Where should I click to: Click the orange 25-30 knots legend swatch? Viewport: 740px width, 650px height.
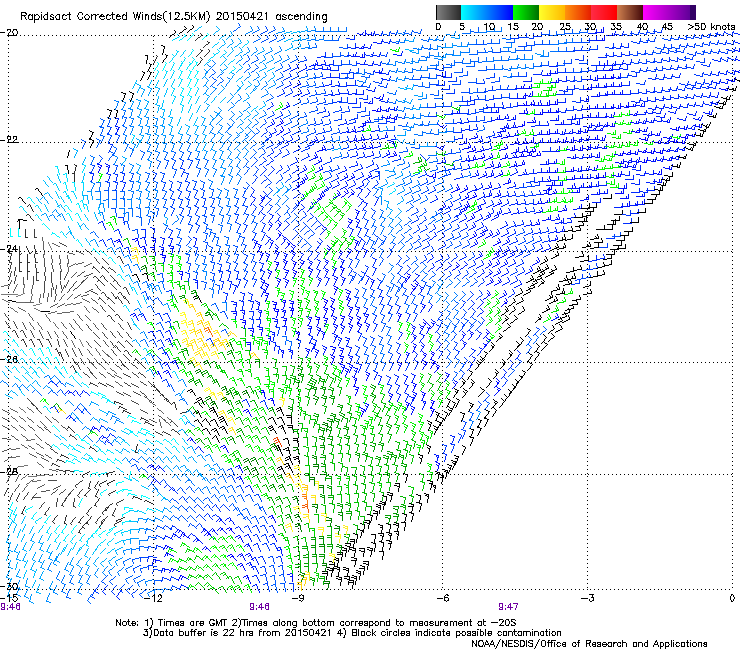(578, 12)
